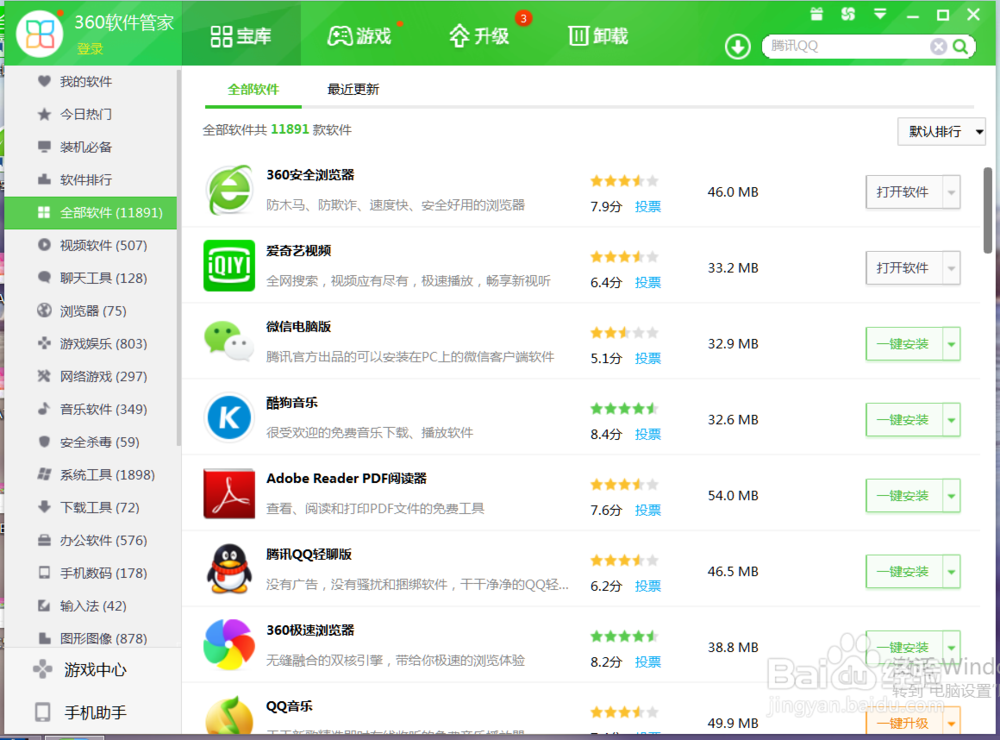This screenshot has width=1000, height=740.
Task: Expand install options arrow for 微信电脑版
Action: pos(952,344)
